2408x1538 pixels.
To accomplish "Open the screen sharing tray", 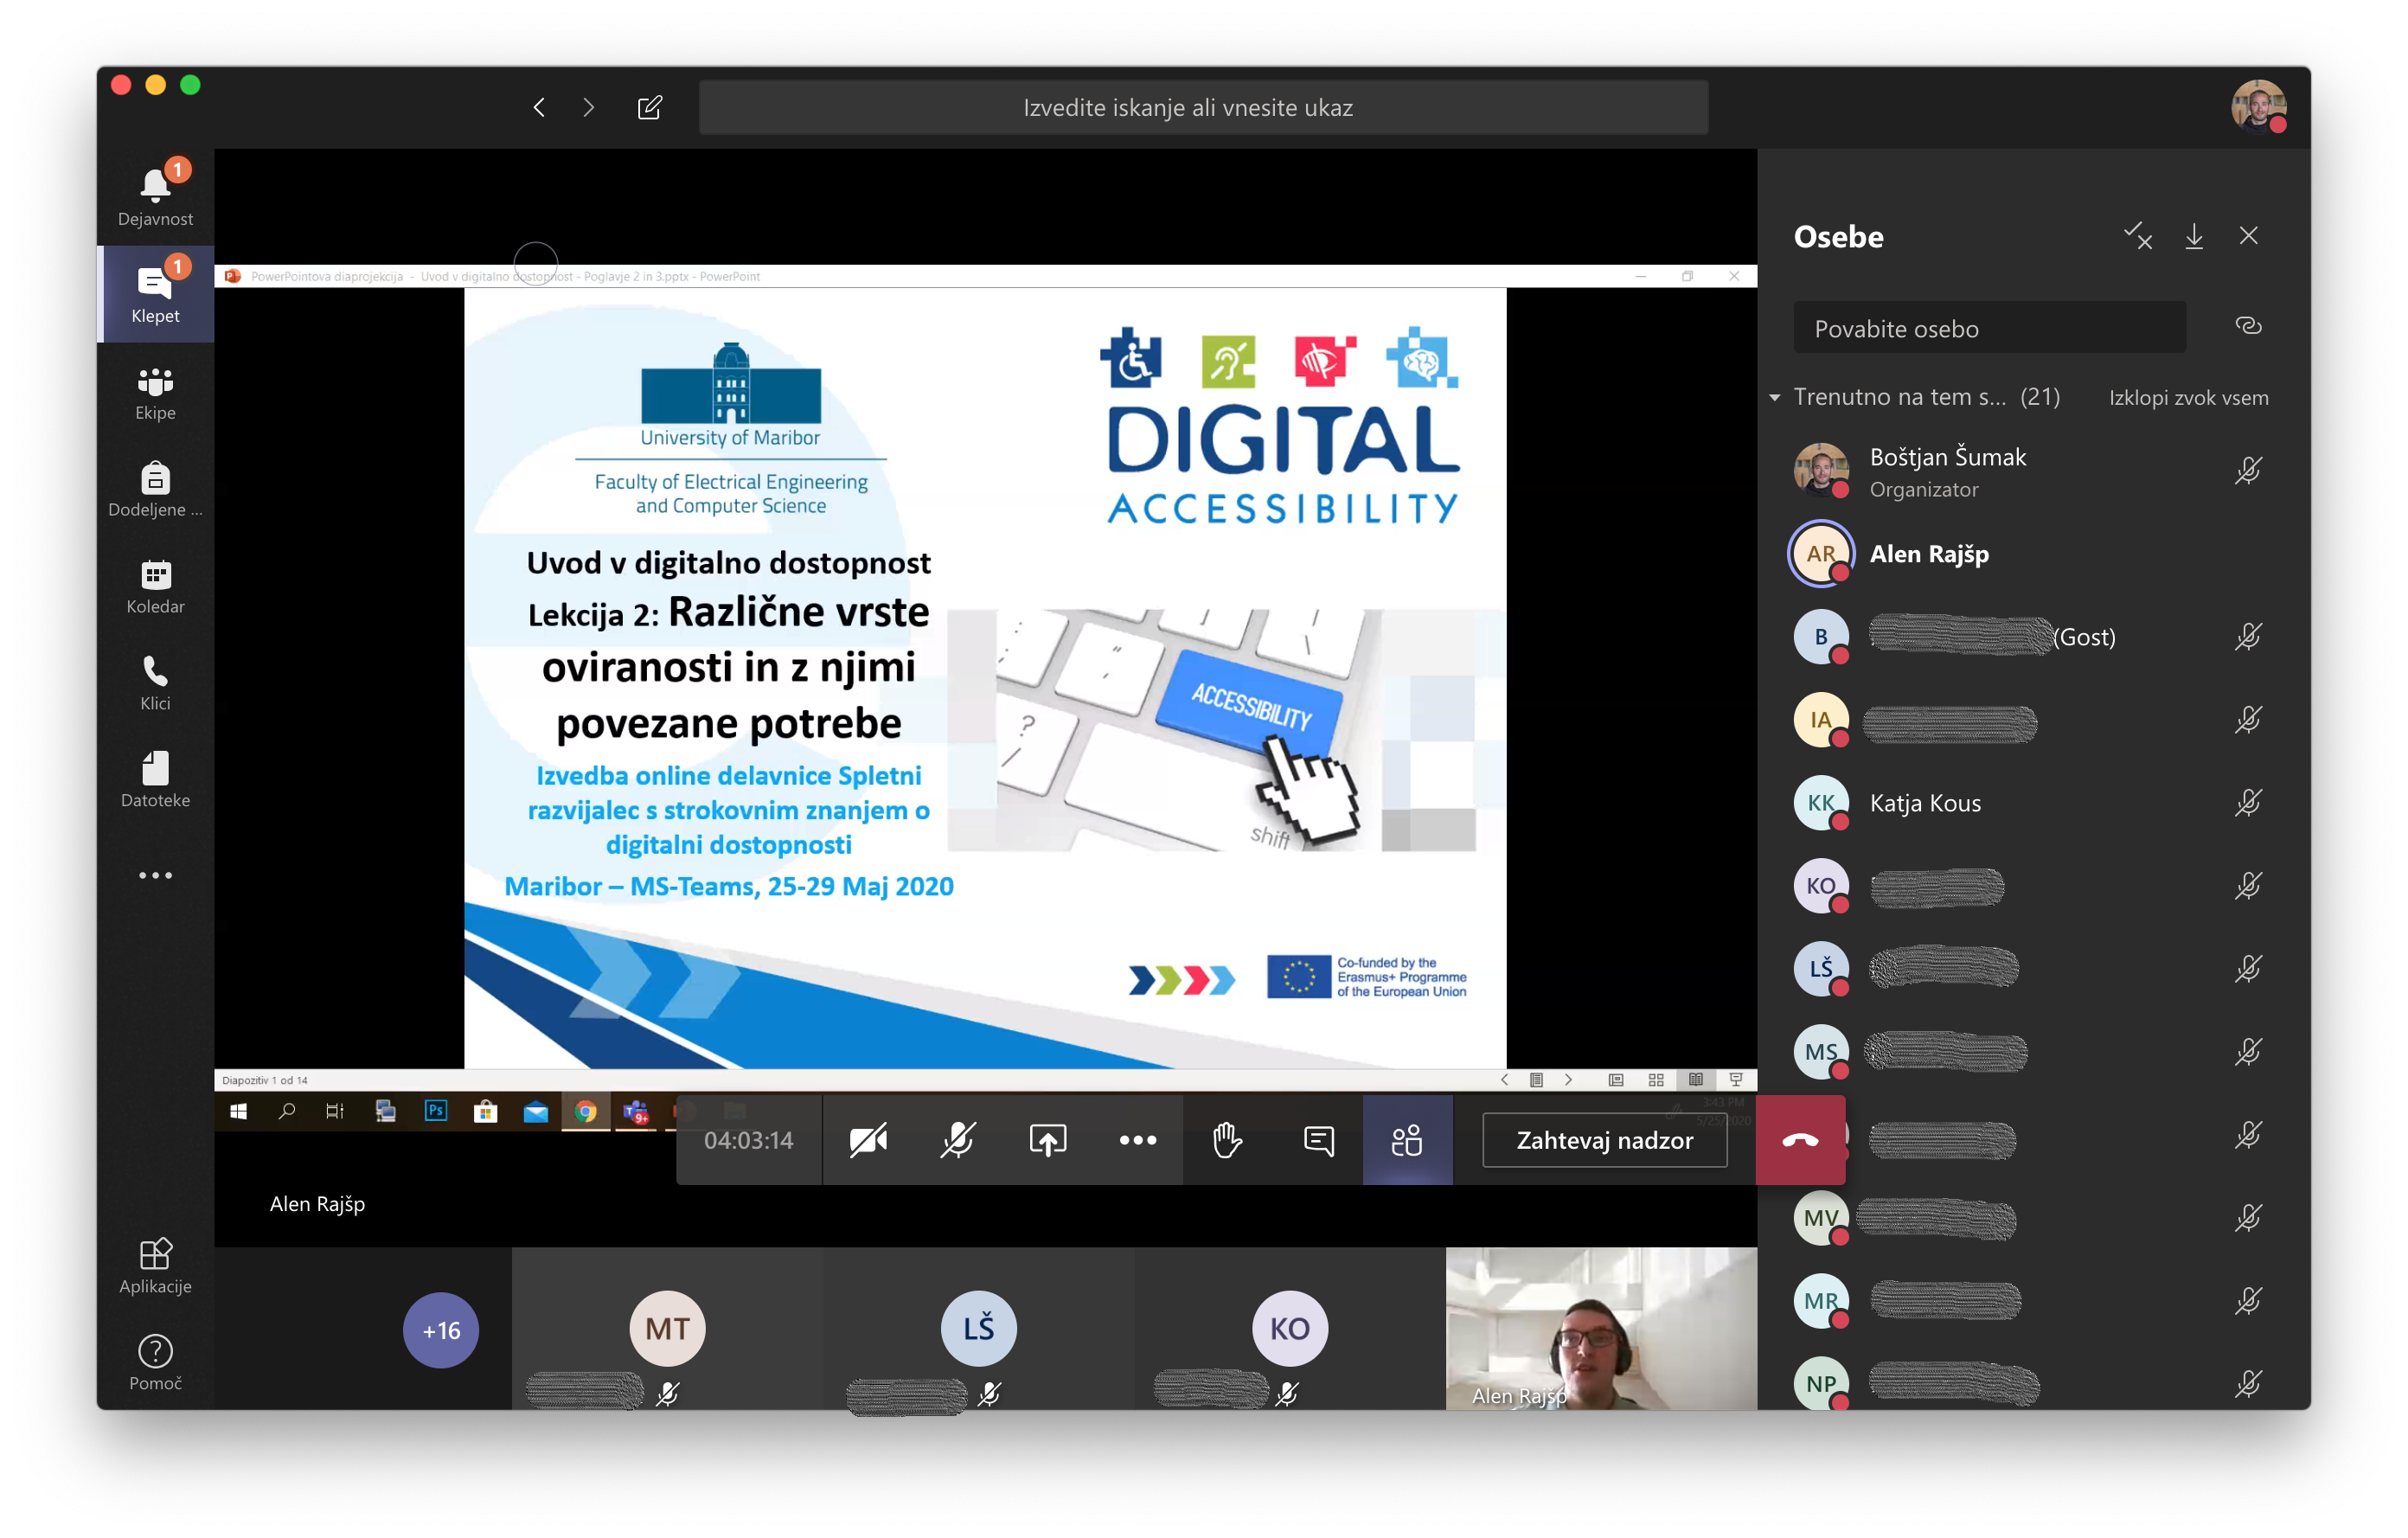I will [x=1046, y=1139].
